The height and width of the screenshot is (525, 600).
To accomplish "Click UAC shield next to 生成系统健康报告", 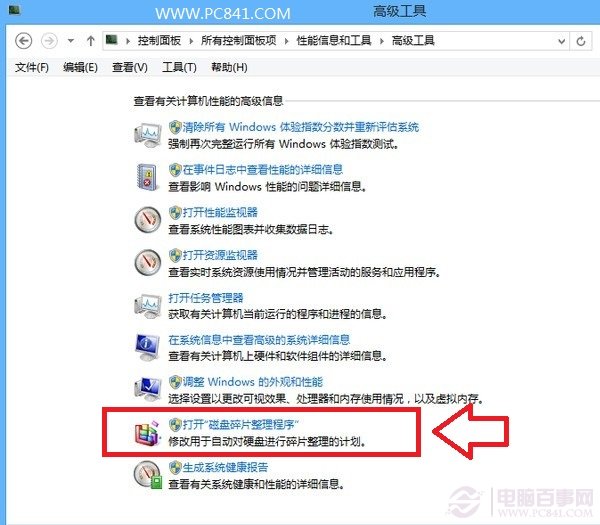I will (x=175, y=467).
